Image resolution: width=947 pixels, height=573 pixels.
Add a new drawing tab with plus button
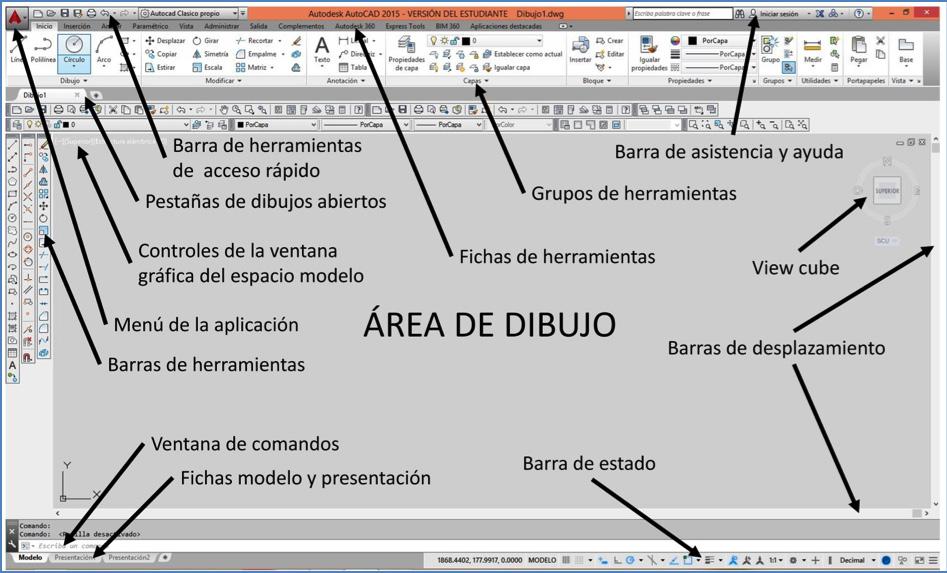[x=96, y=95]
